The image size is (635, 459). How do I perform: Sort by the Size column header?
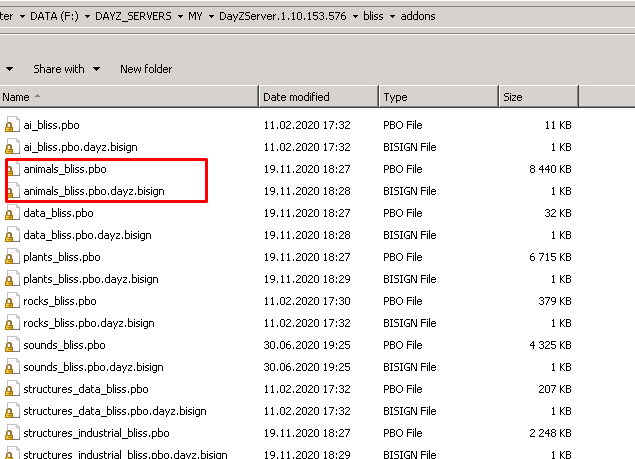539,97
